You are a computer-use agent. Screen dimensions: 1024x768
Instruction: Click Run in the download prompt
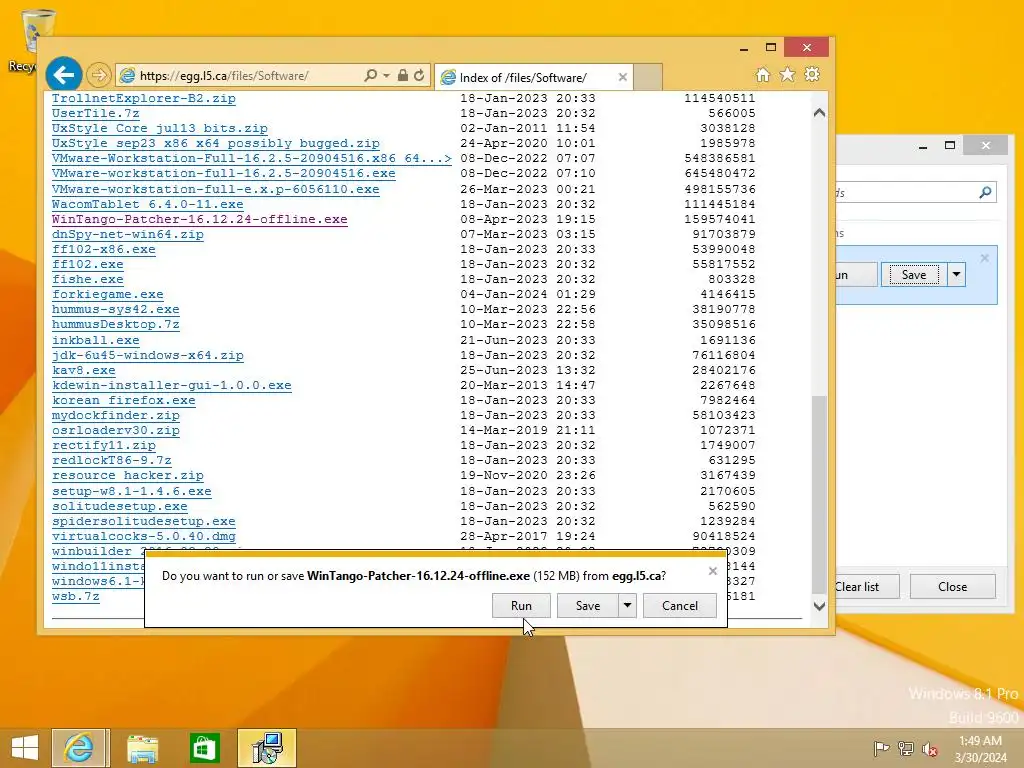coord(521,605)
